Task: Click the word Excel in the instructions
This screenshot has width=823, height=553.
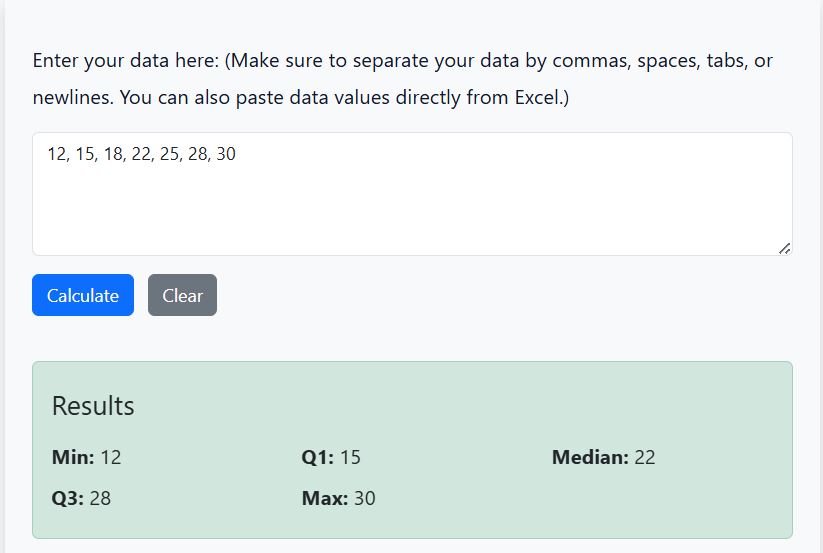Action: 538,99
